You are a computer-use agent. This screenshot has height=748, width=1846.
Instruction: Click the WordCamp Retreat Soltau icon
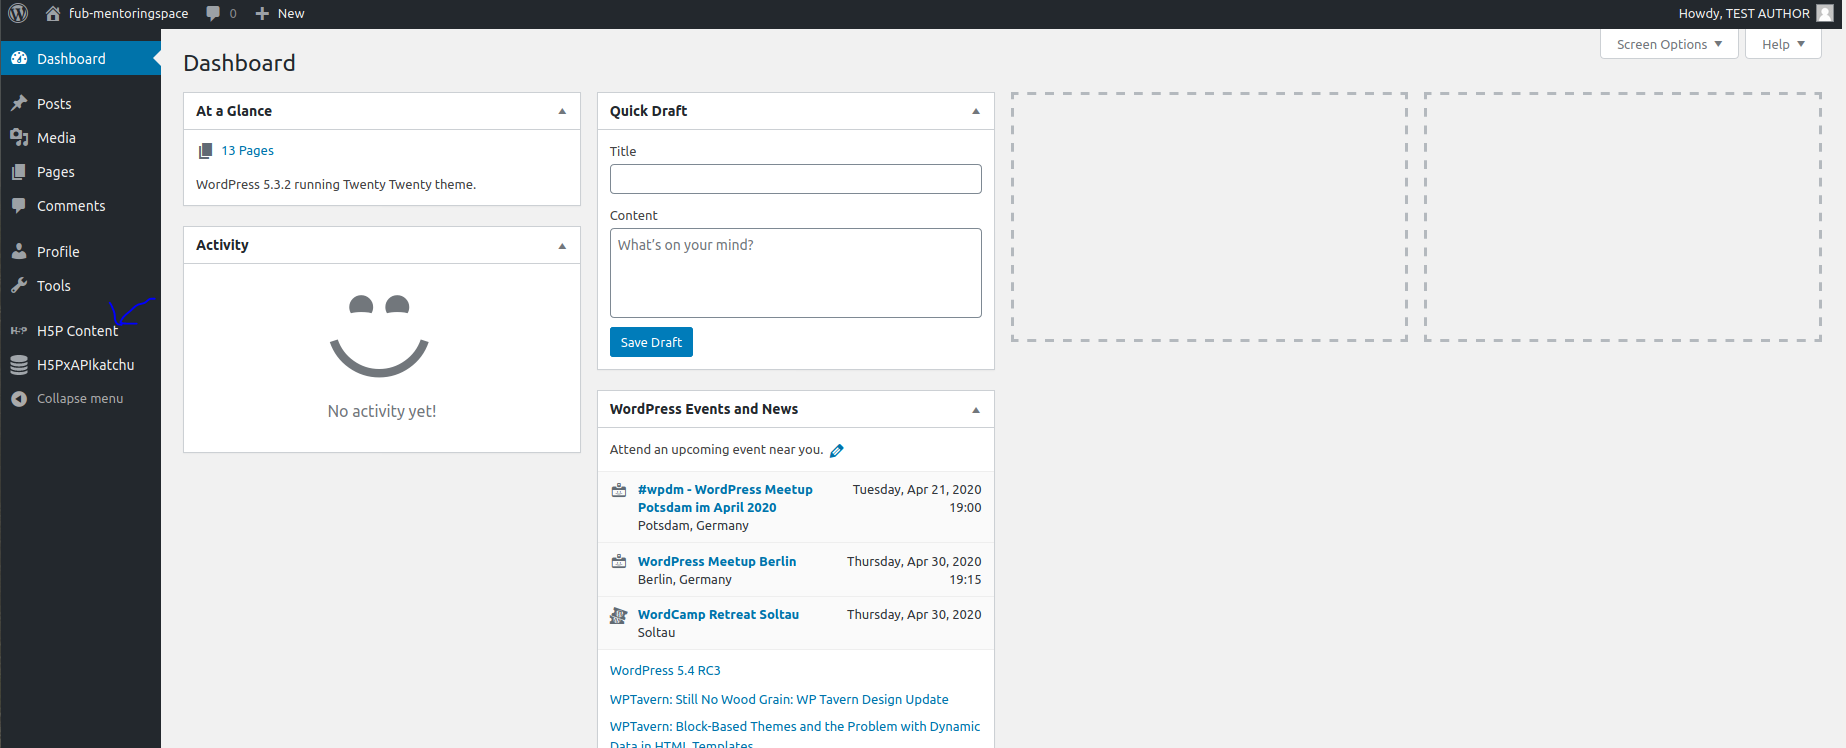click(619, 615)
